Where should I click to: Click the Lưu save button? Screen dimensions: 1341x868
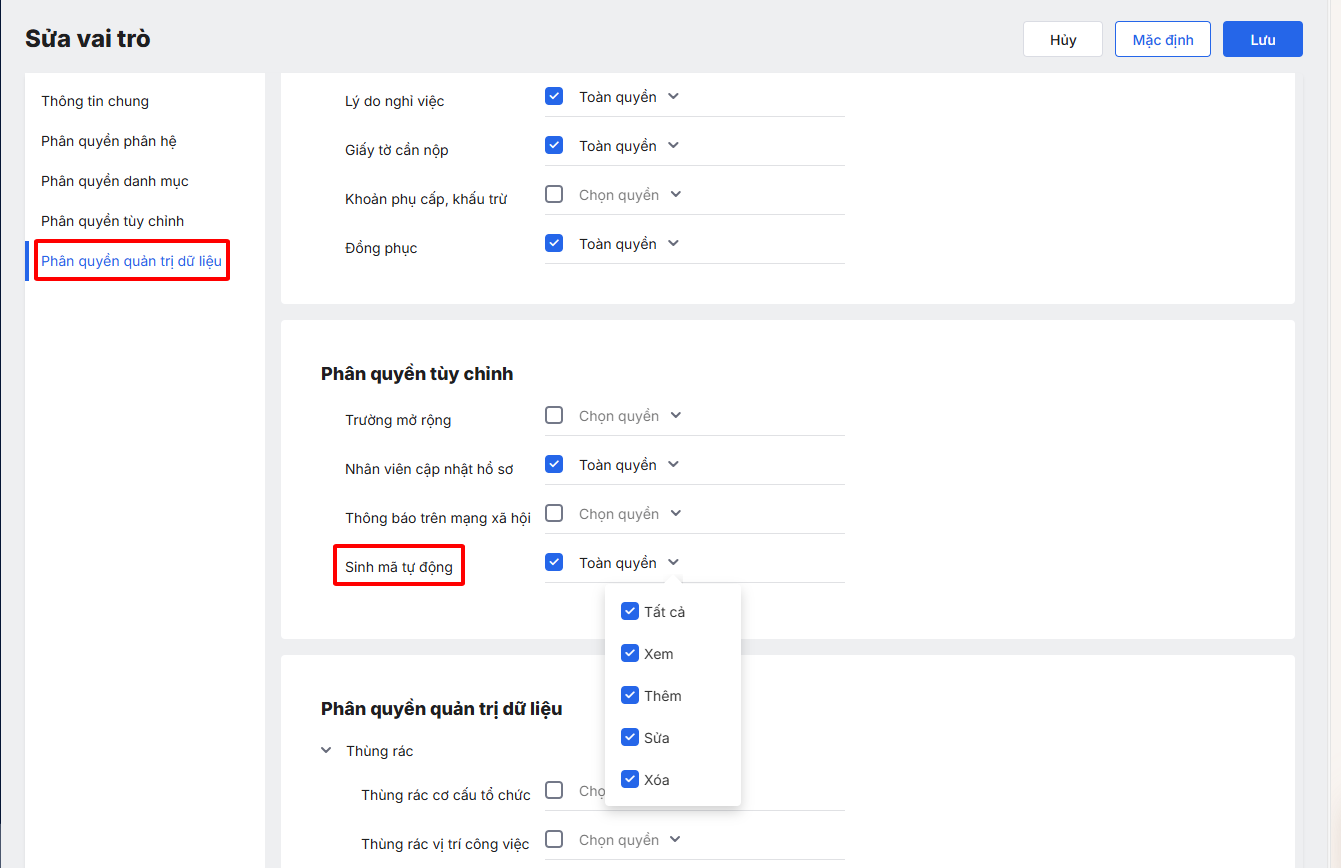pos(1262,40)
